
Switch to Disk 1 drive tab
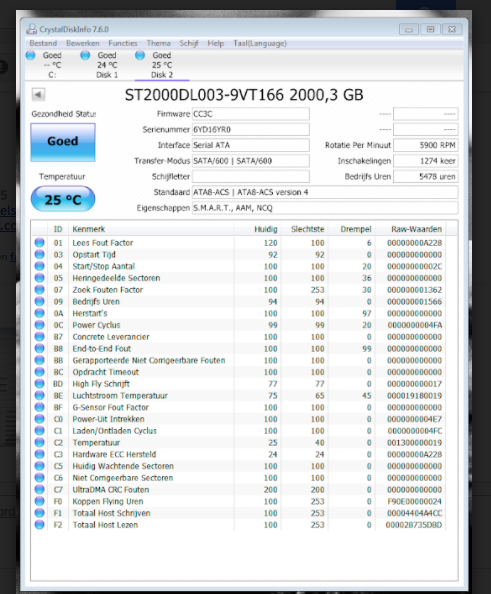tap(107, 65)
